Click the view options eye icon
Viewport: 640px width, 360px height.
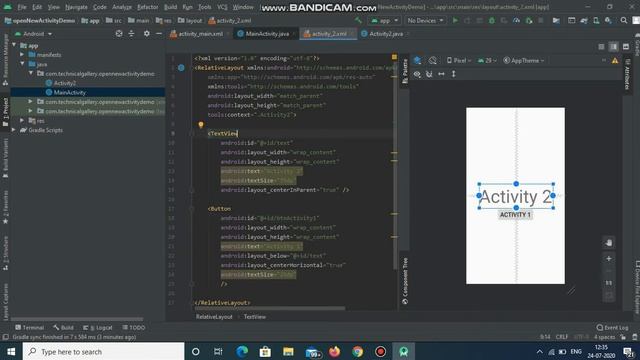coord(417,74)
